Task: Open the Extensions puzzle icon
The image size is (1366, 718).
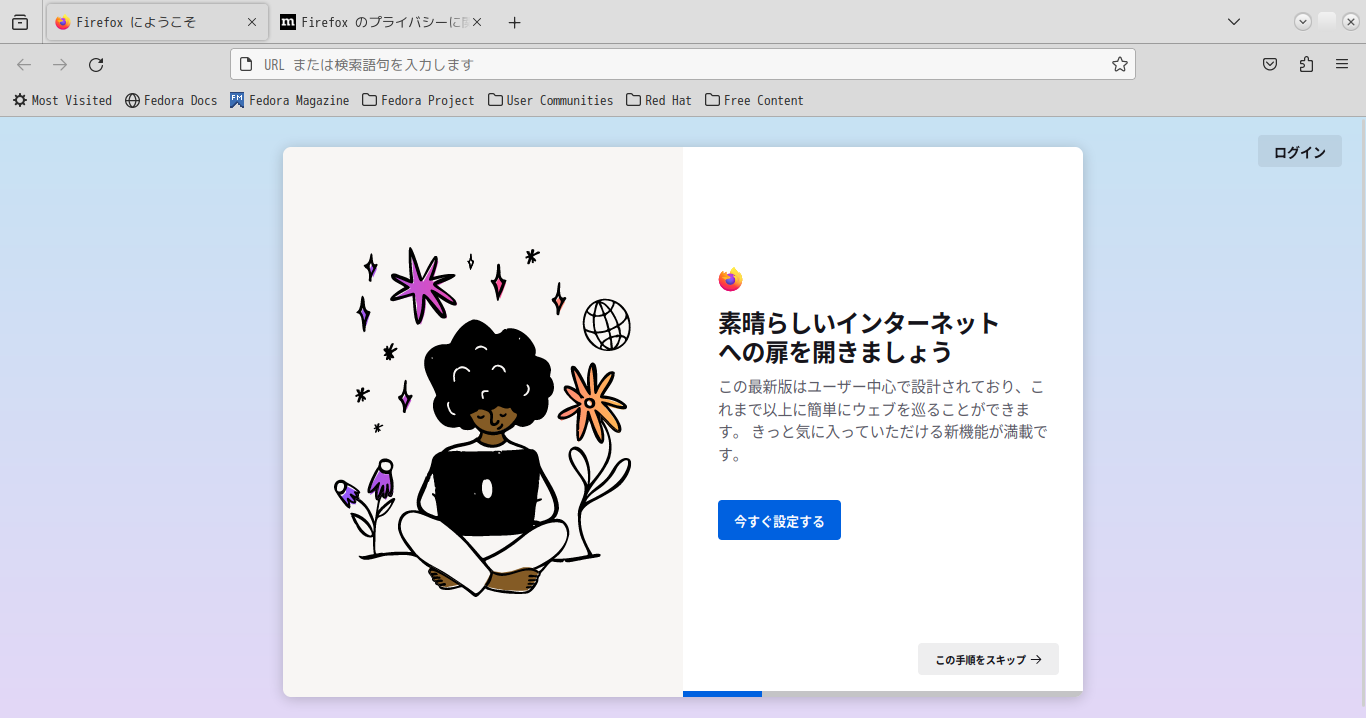Action: click(1306, 64)
